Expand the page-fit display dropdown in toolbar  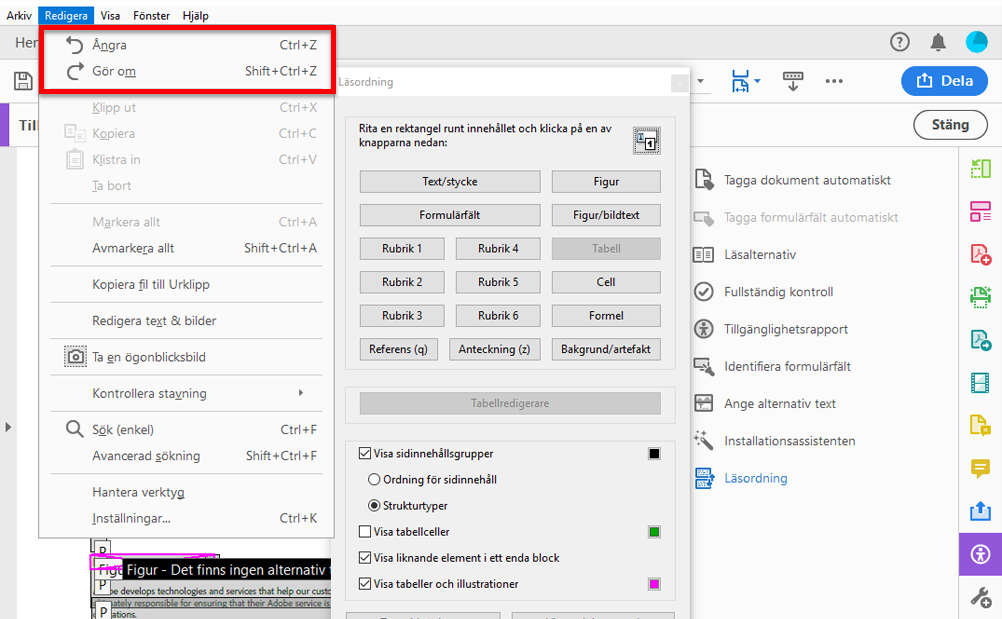(757, 82)
